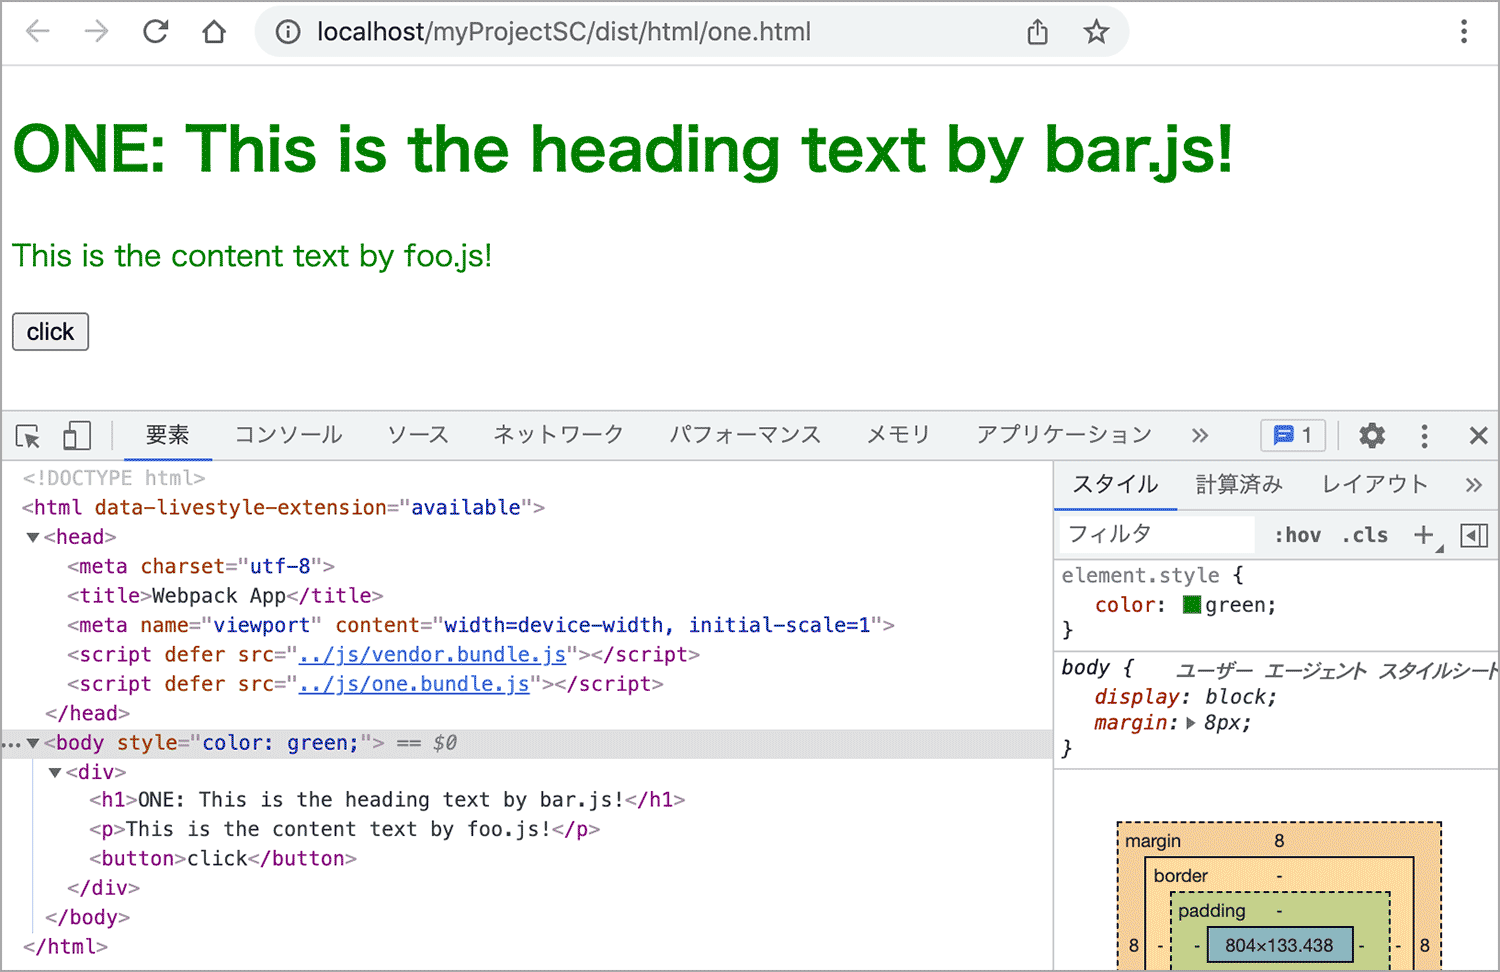
Task: Add a new style rule with plus icon
Action: coord(1424,535)
